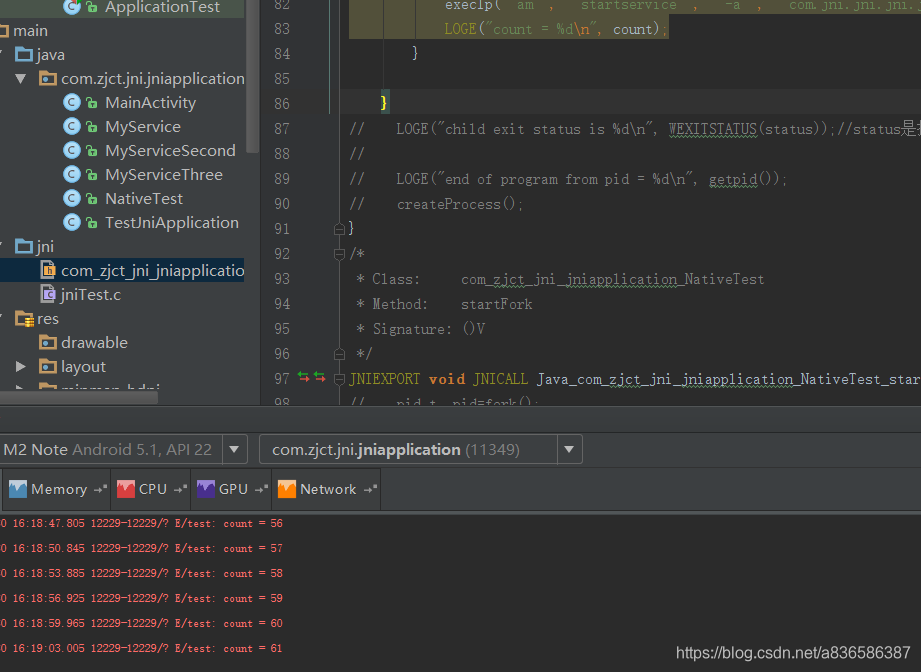Select the main folder
The height and width of the screenshot is (672, 921).
(x=31, y=31)
